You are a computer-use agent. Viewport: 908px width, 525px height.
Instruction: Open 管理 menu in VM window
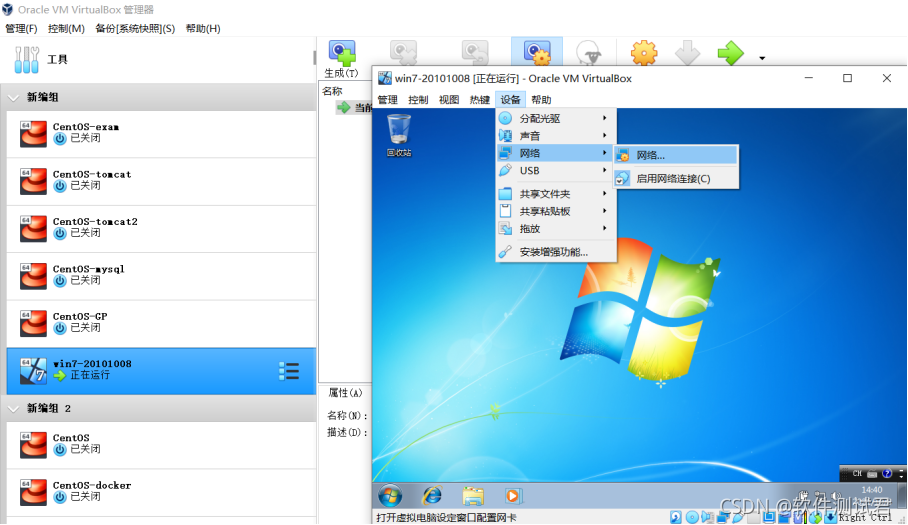pos(387,100)
